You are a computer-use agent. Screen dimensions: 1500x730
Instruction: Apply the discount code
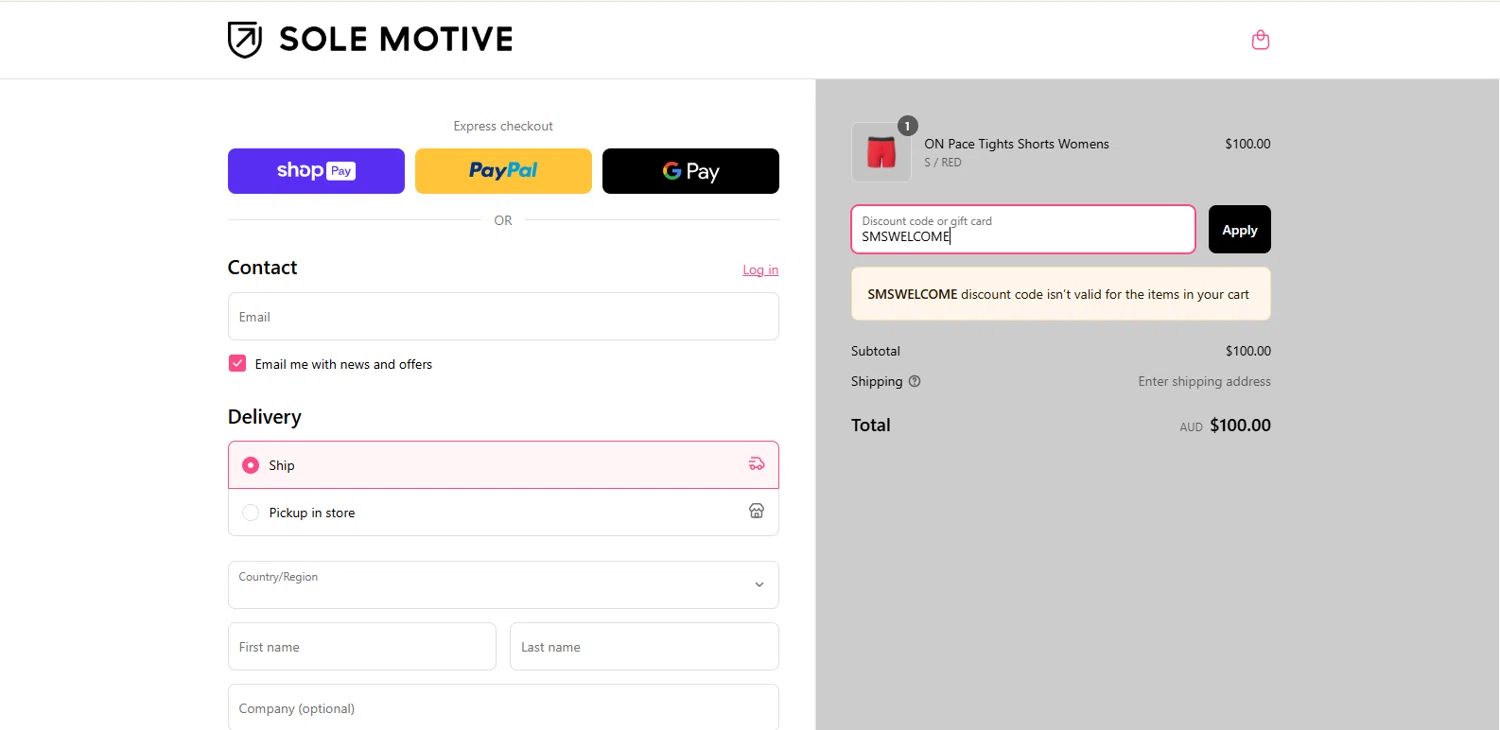(1239, 229)
